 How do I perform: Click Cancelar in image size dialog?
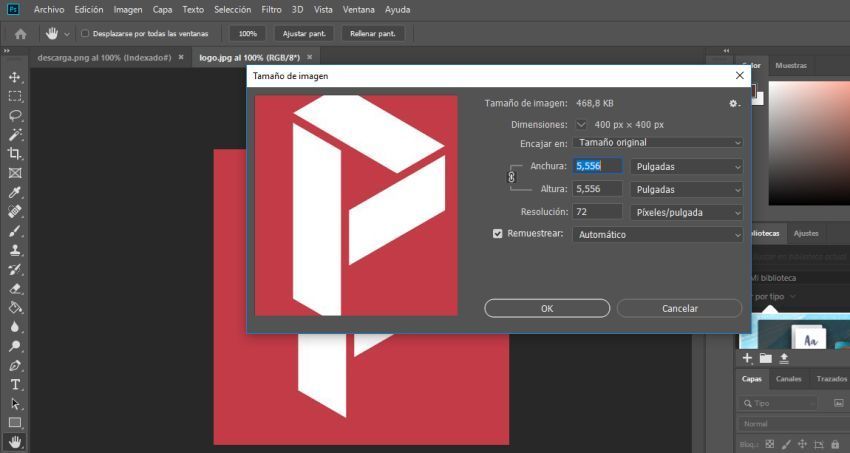click(x=680, y=308)
